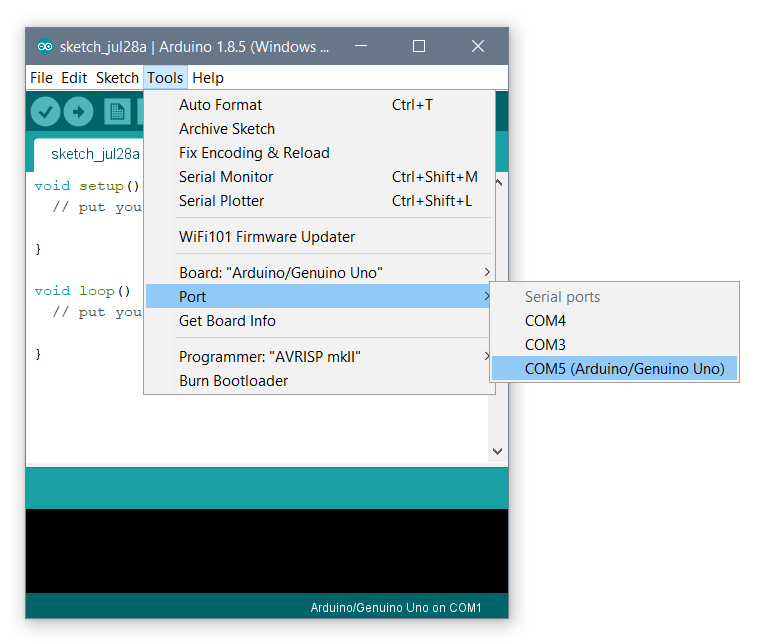This screenshot has height=644, width=768.
Task: Select COM4 serial port
Action: [x=545, y=321]
